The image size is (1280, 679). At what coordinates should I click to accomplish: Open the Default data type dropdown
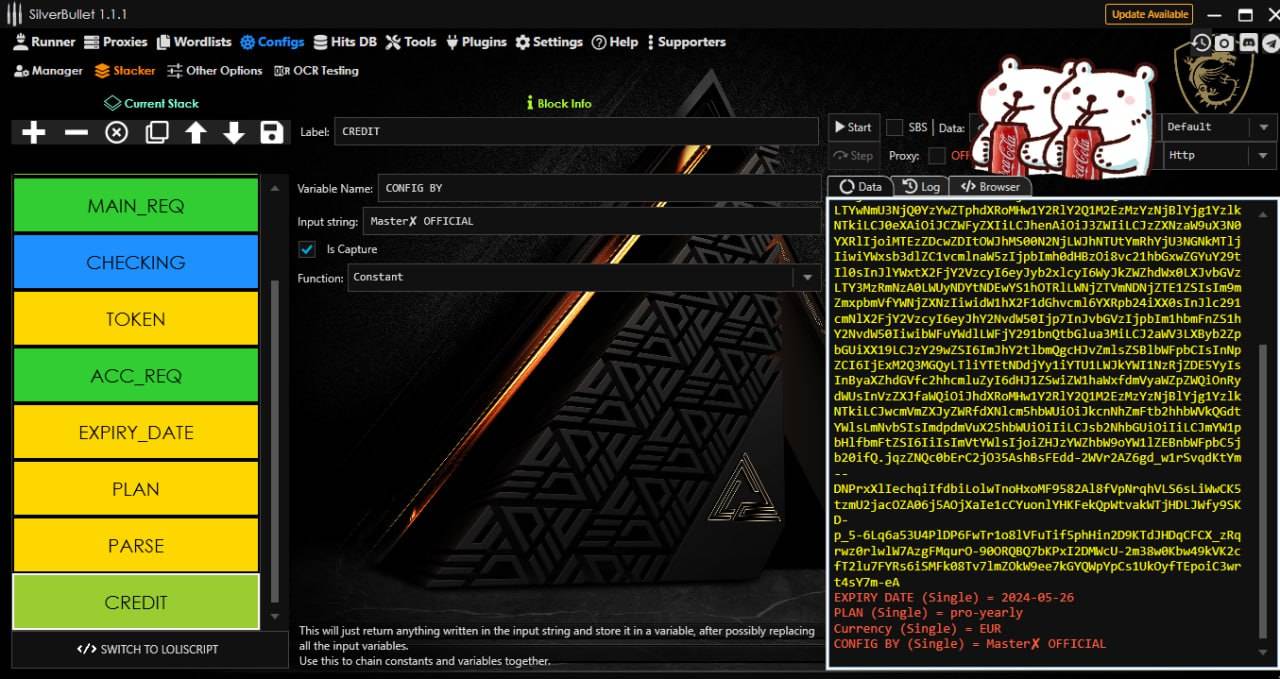click(x=1219, y=127)
